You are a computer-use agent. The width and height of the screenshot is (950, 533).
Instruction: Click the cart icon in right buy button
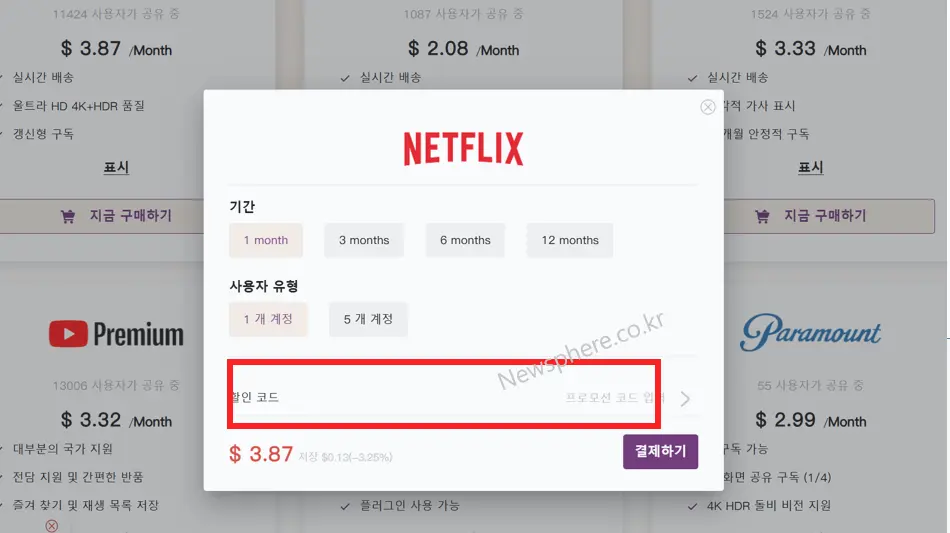762,216
